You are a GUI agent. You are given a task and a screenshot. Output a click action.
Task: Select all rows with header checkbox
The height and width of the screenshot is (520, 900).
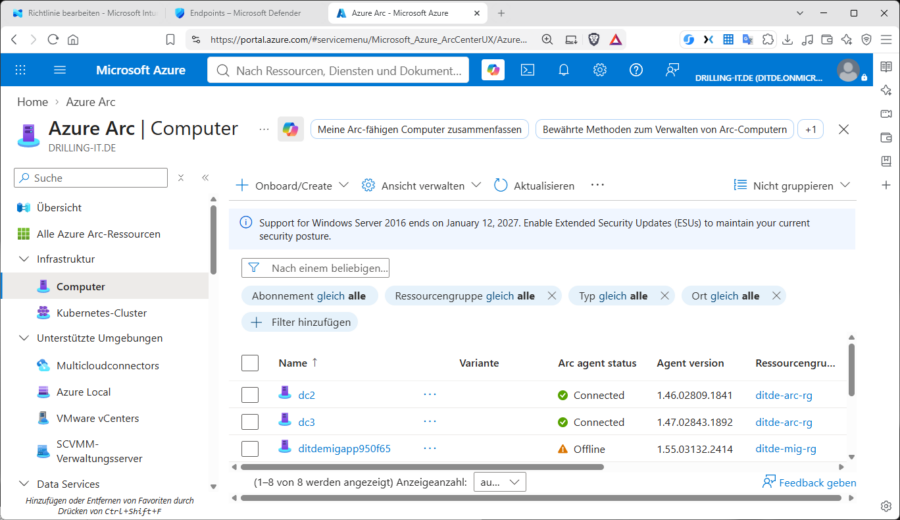250,363
